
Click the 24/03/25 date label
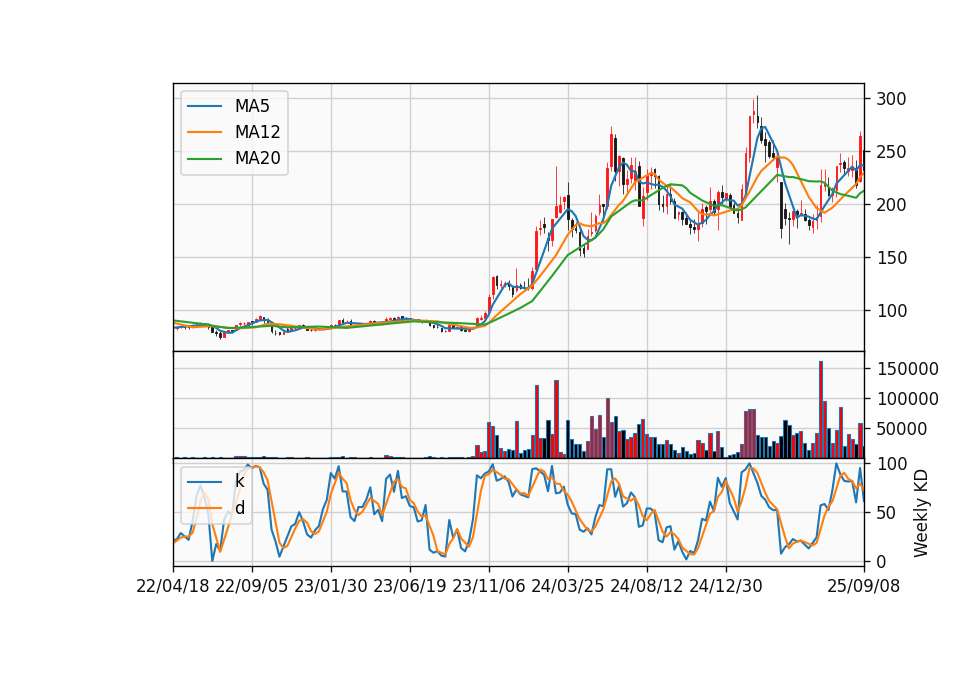568,586
